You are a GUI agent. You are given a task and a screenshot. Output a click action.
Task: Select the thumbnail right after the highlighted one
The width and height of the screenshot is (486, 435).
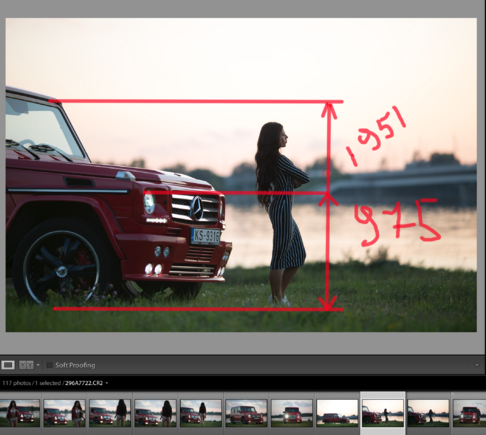tap(428, 413)
